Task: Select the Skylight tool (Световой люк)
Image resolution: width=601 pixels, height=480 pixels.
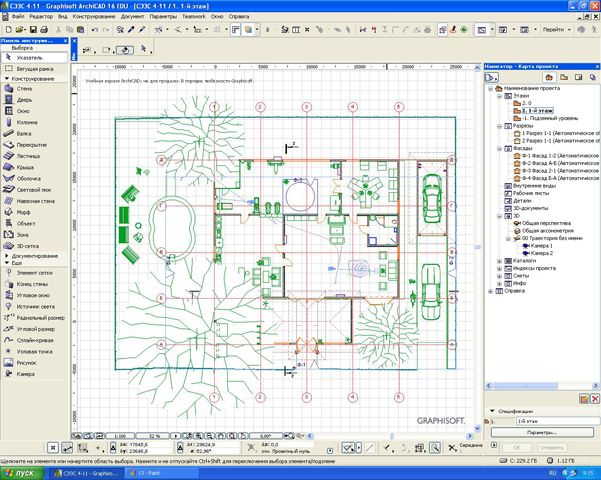Action: 34,190
